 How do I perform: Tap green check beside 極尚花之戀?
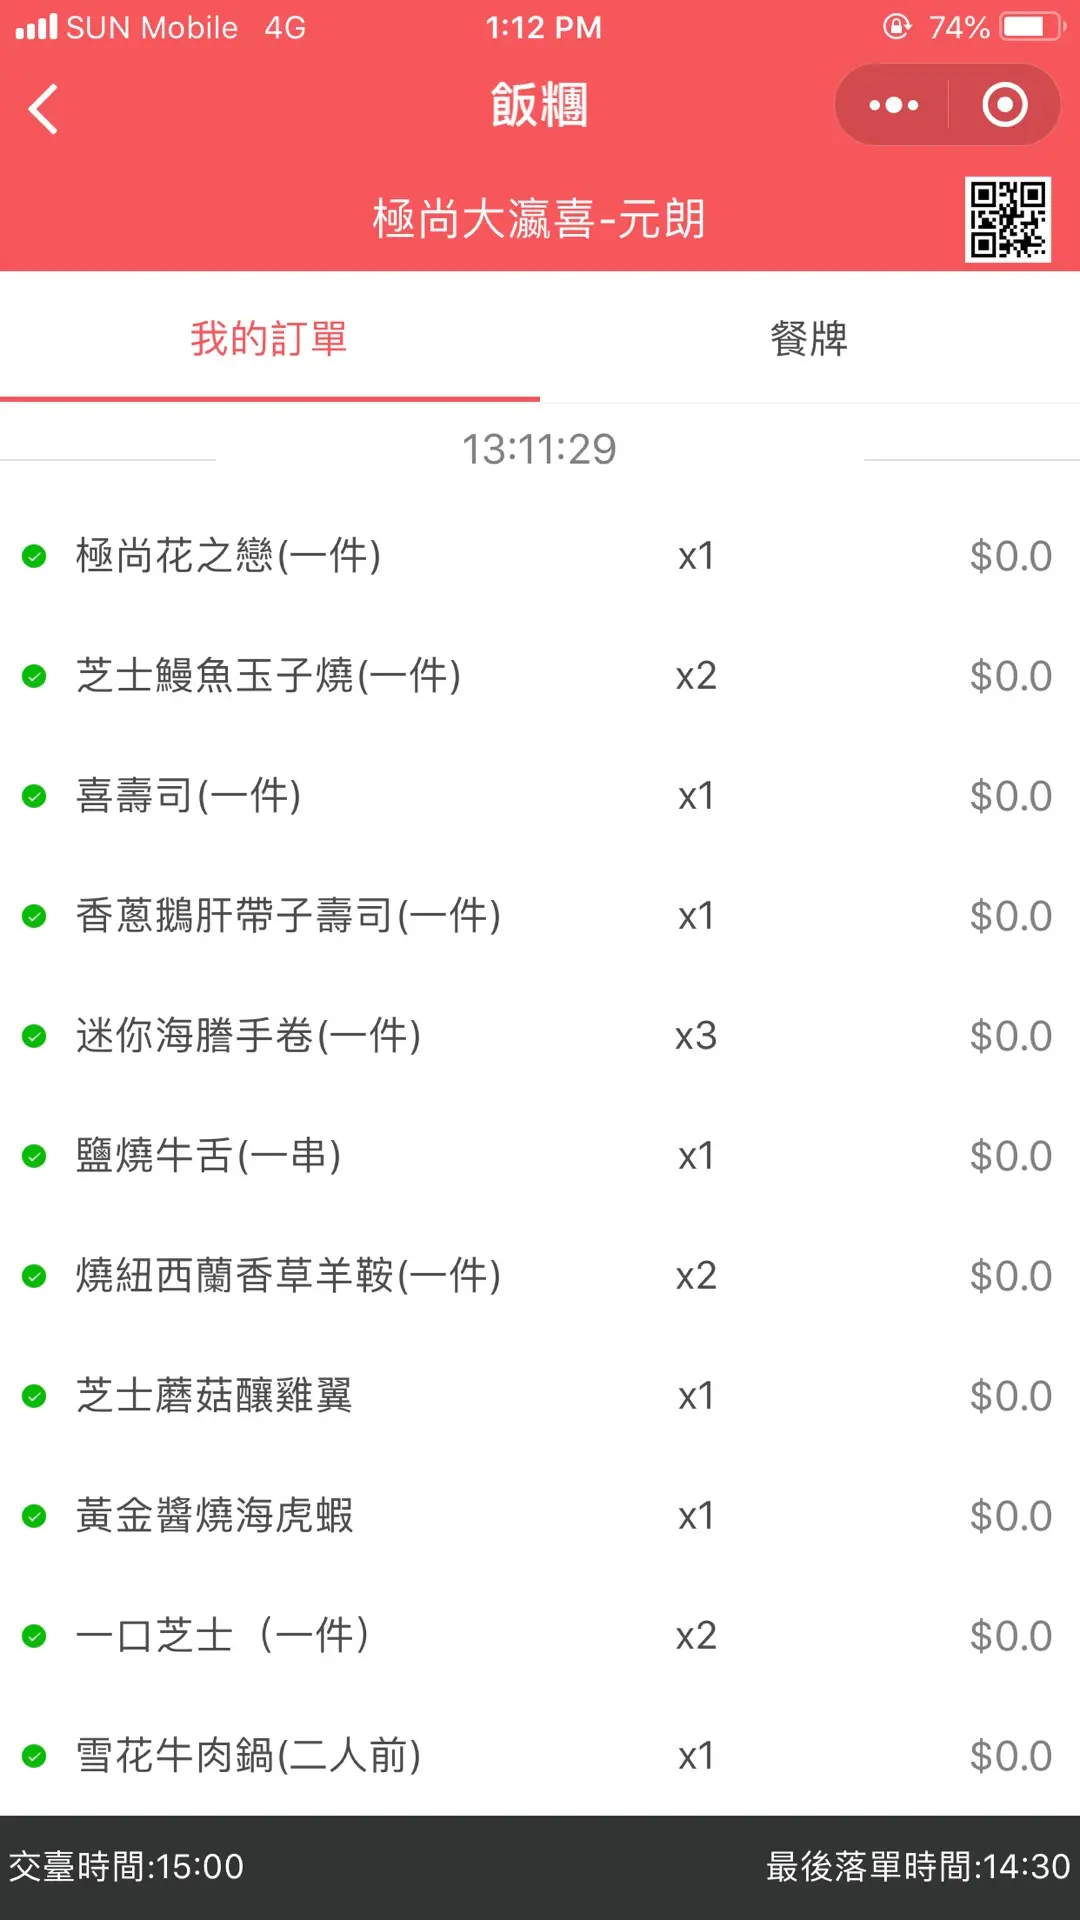34,556
